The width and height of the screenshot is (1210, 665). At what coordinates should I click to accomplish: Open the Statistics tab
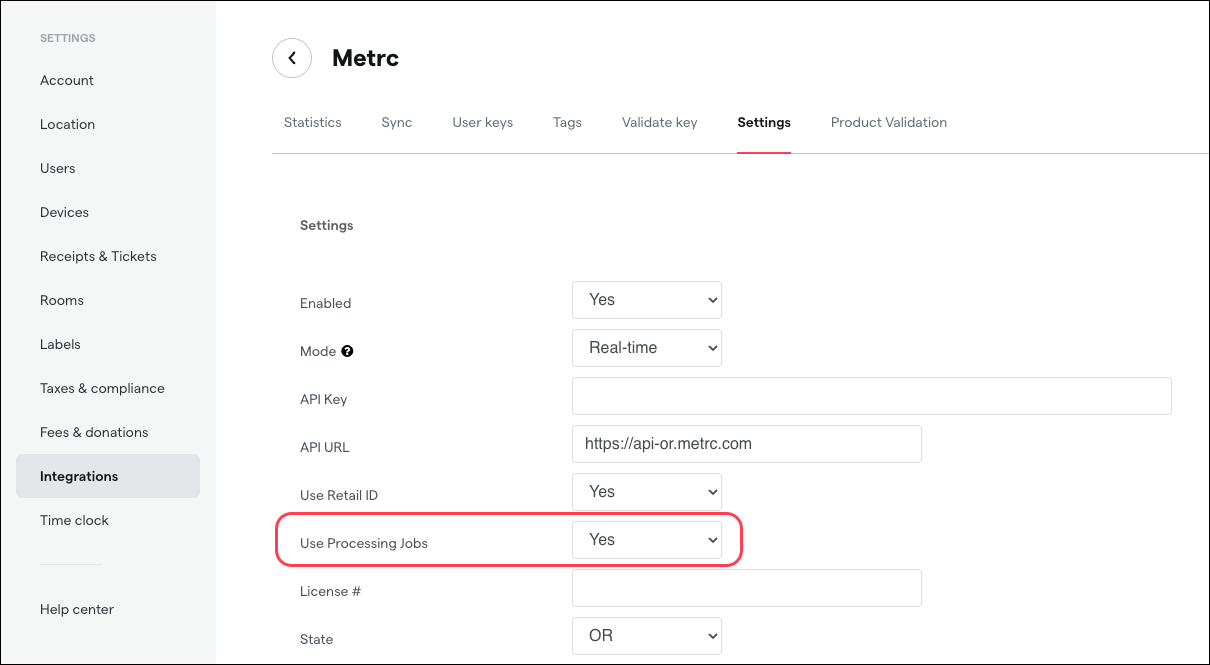click(x=313, y=122)
